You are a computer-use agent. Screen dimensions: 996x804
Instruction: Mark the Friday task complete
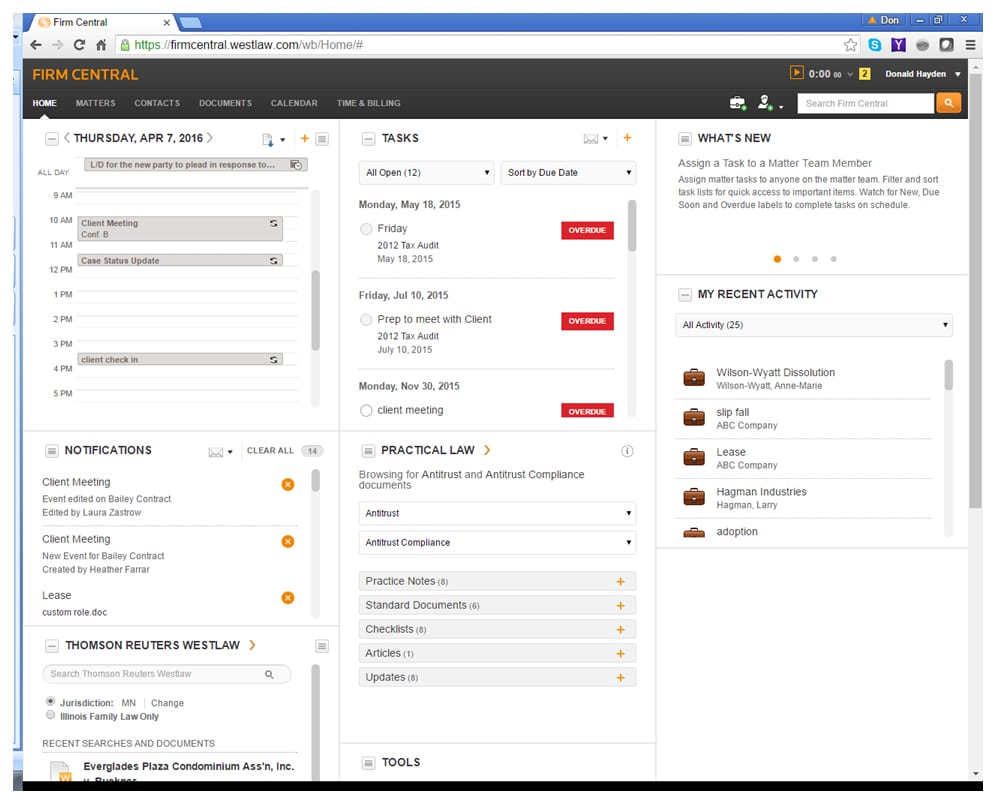pos(366,229)
